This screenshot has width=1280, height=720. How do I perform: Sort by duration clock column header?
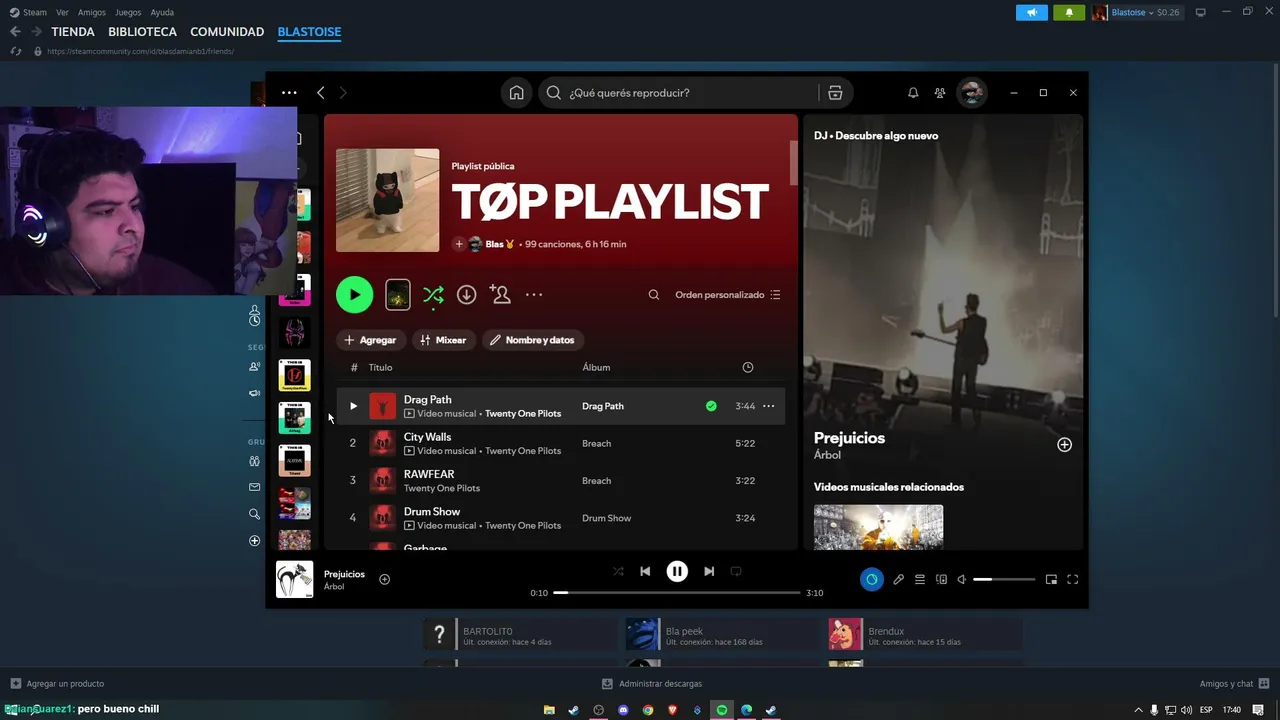748,367
